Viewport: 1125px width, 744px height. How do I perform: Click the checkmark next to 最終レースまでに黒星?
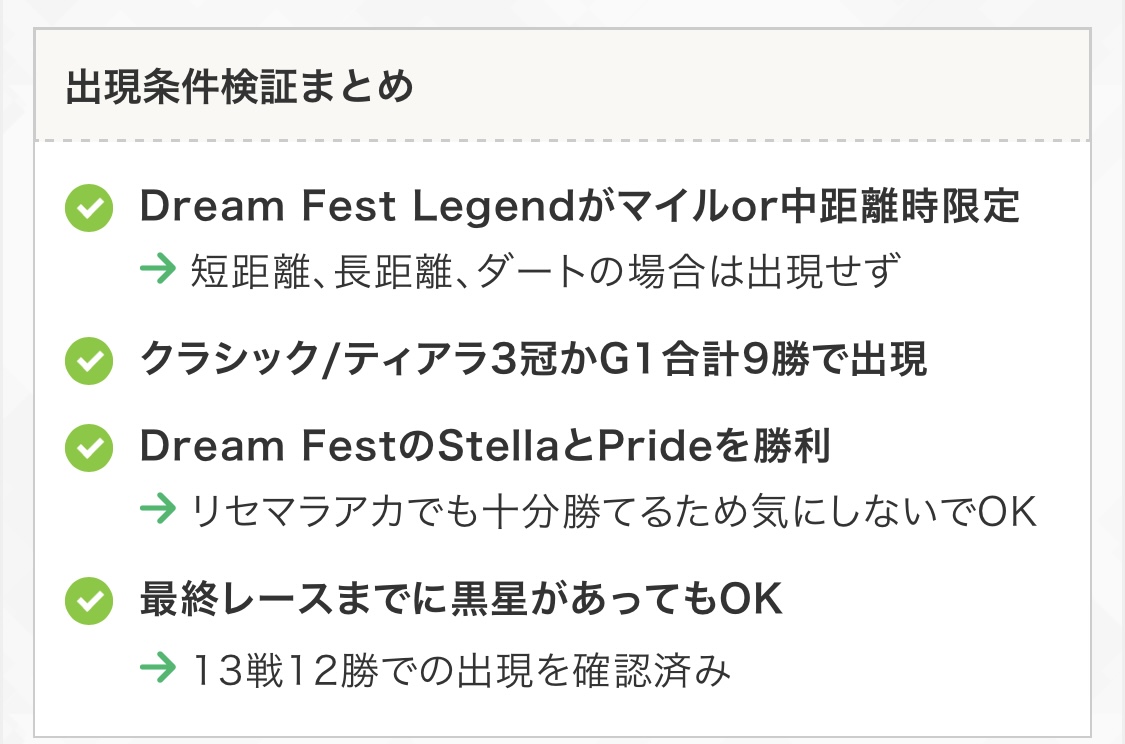click(x=88, y=601)
